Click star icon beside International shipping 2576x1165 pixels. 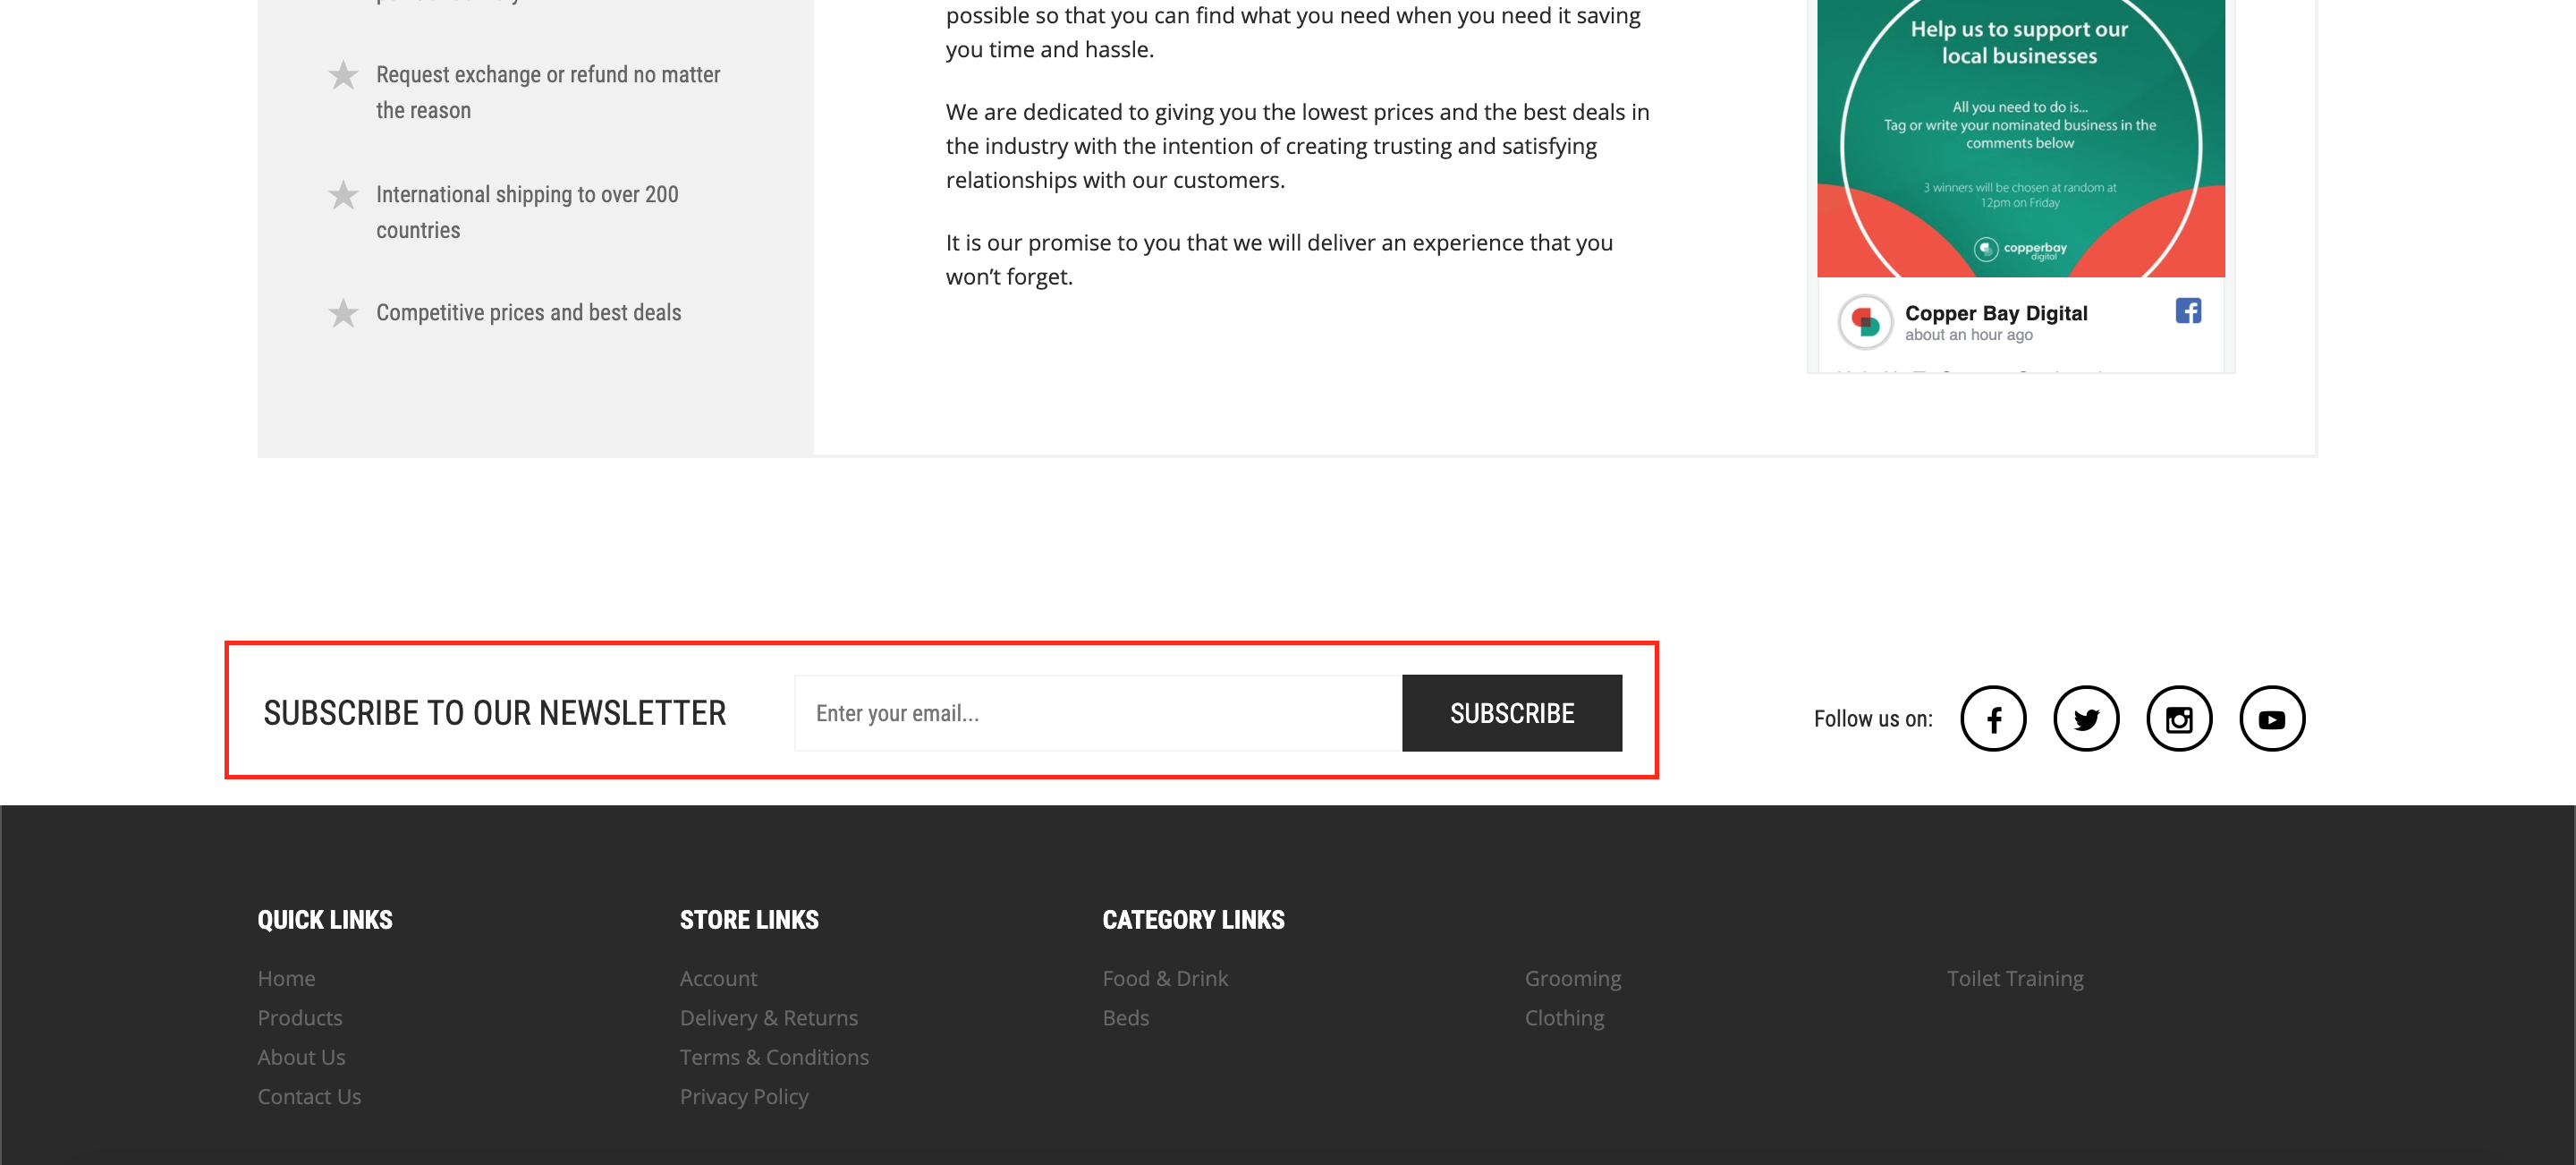(343, 195)
